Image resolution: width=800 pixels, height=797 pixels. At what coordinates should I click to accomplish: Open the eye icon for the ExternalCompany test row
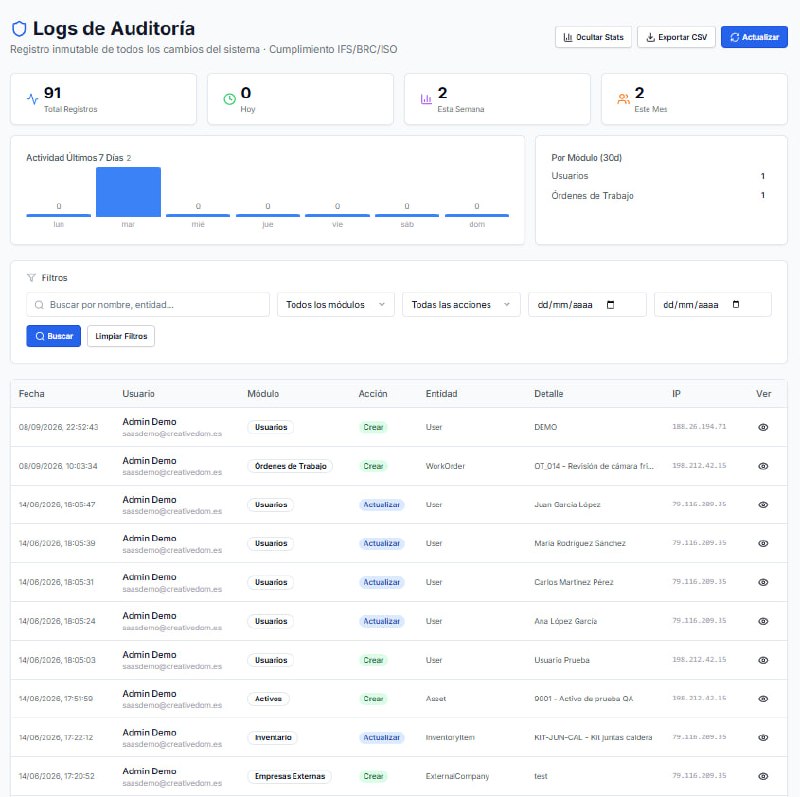(x=763, y=776)
